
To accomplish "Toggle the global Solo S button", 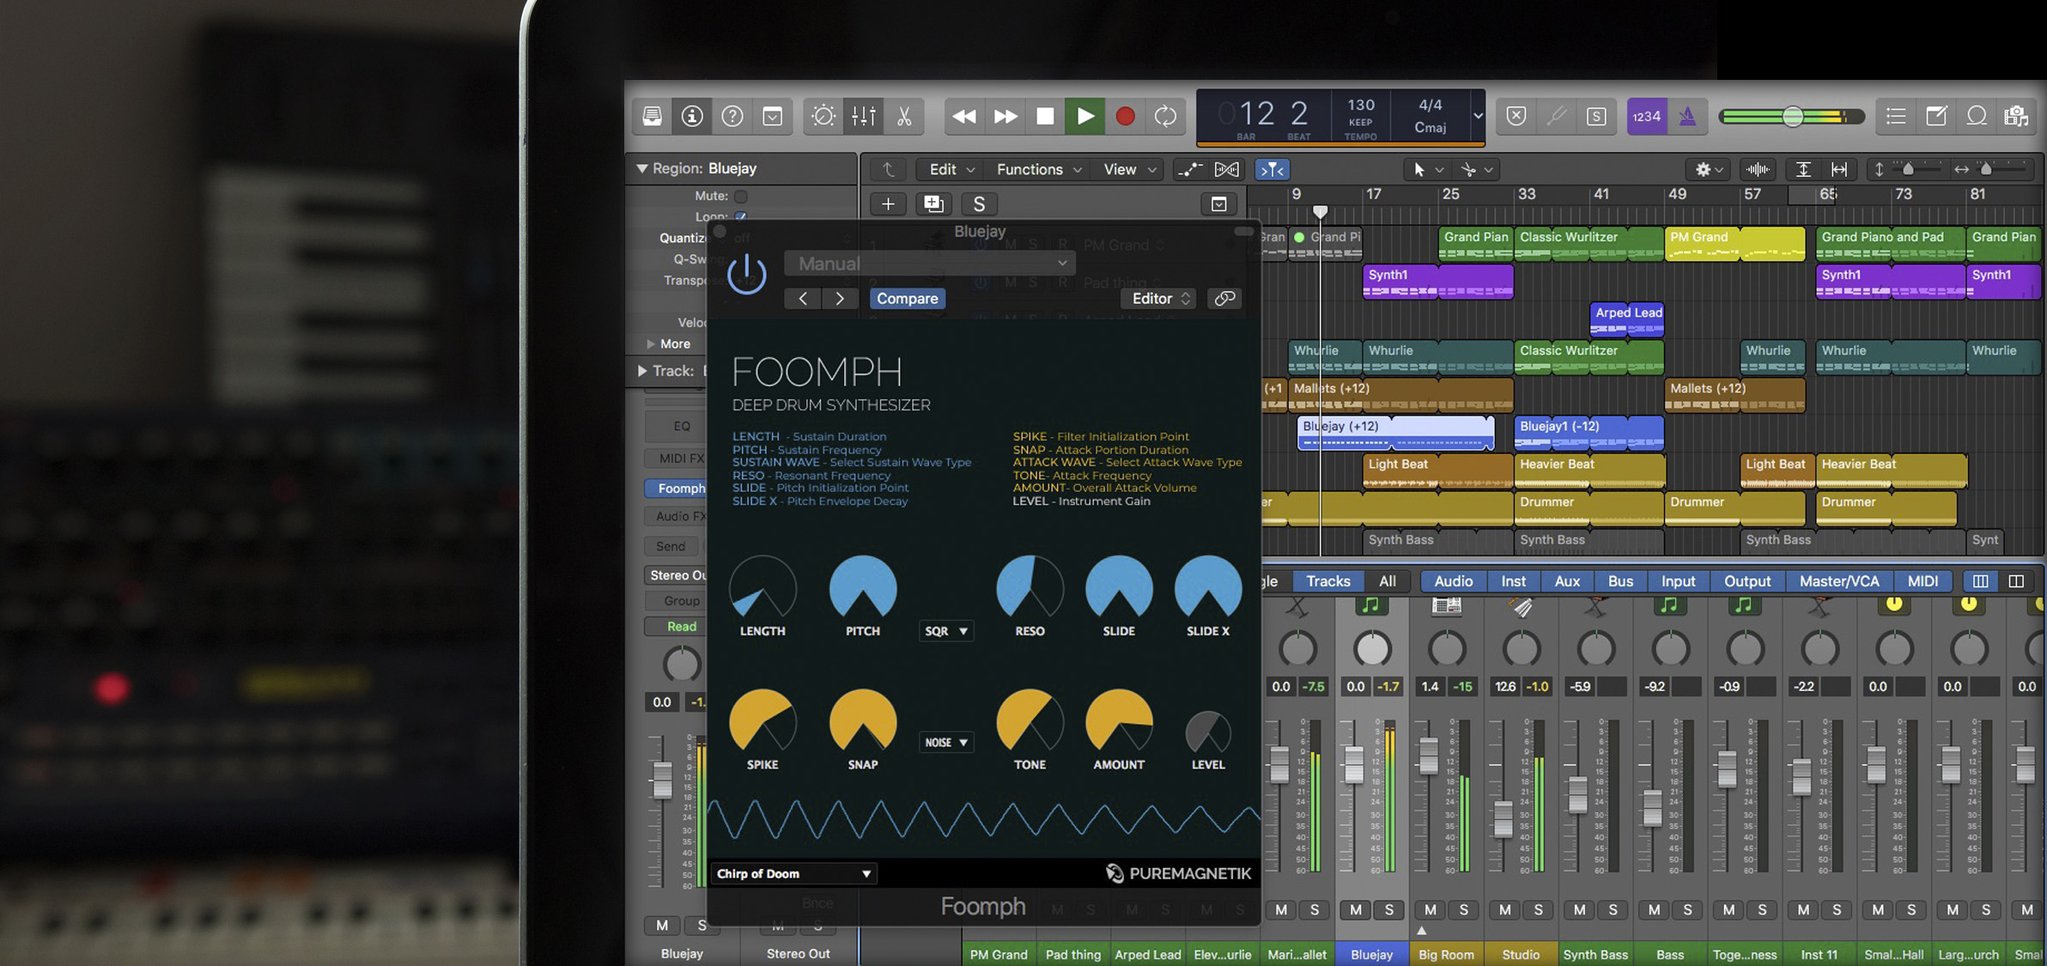I will 1596,116.
